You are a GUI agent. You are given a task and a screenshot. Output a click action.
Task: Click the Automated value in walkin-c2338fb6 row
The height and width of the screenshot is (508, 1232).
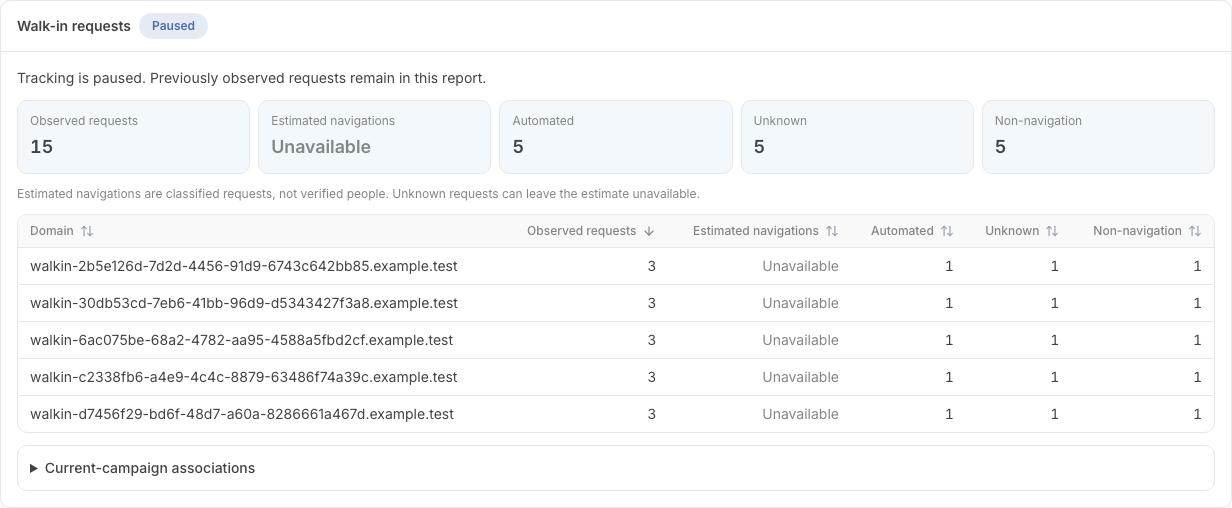[949, 377]
